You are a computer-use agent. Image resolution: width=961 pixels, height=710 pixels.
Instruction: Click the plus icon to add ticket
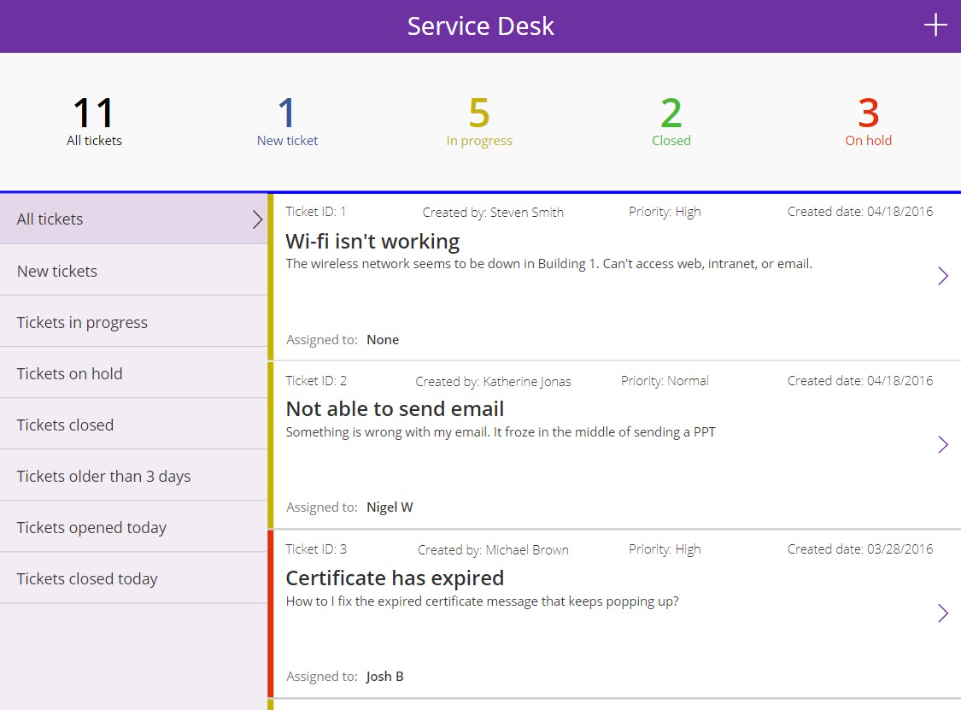click(935, 26)
